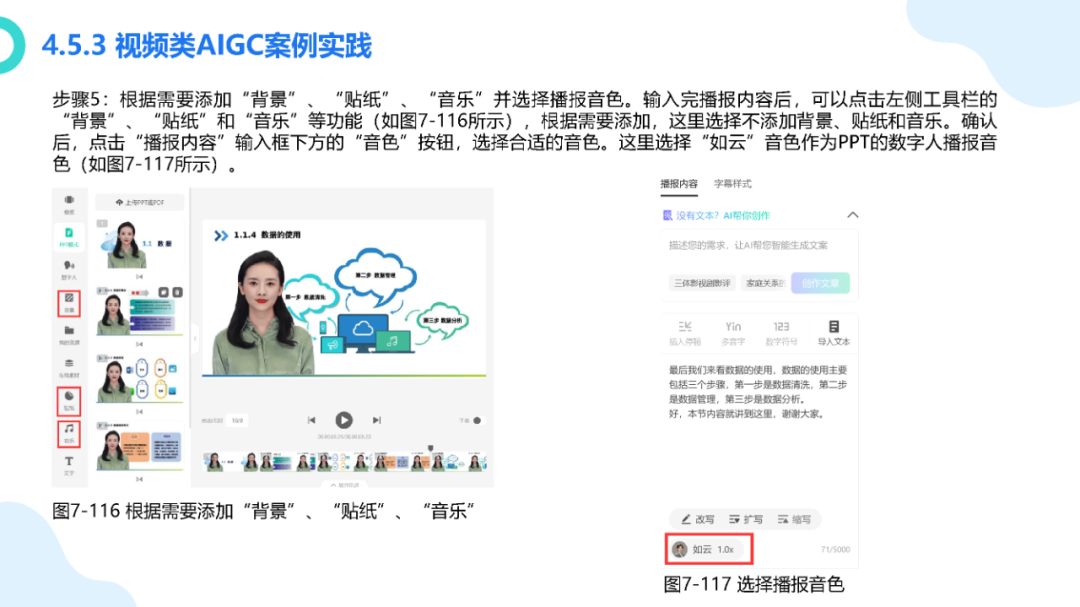Open the 在线素材 online materials icon
The image size is (1080, 607).
pos(69,368)
